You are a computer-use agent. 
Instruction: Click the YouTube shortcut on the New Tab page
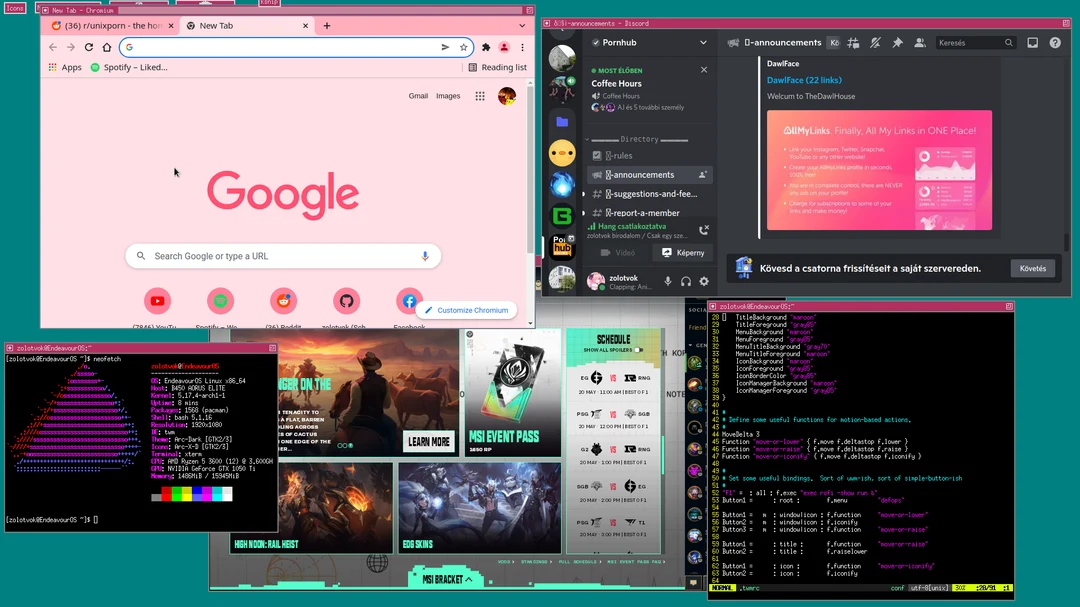click(x=158, y=300)
